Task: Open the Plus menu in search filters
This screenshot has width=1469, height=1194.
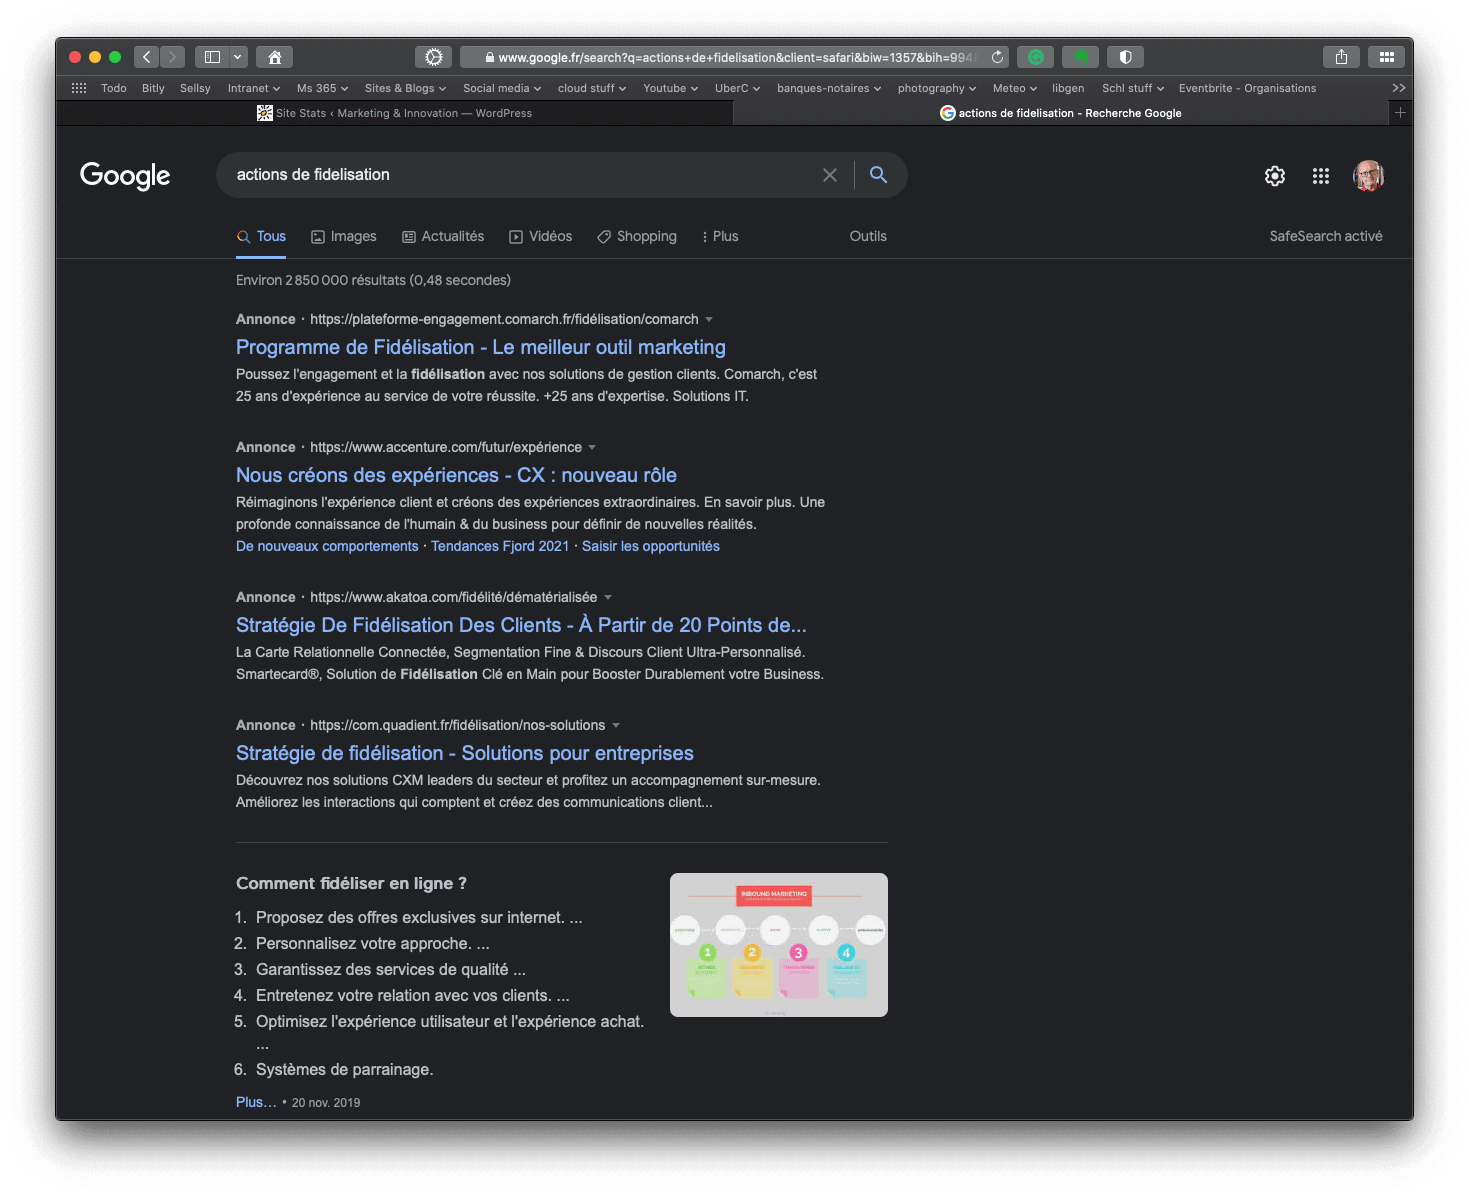Action: [720, 236]
